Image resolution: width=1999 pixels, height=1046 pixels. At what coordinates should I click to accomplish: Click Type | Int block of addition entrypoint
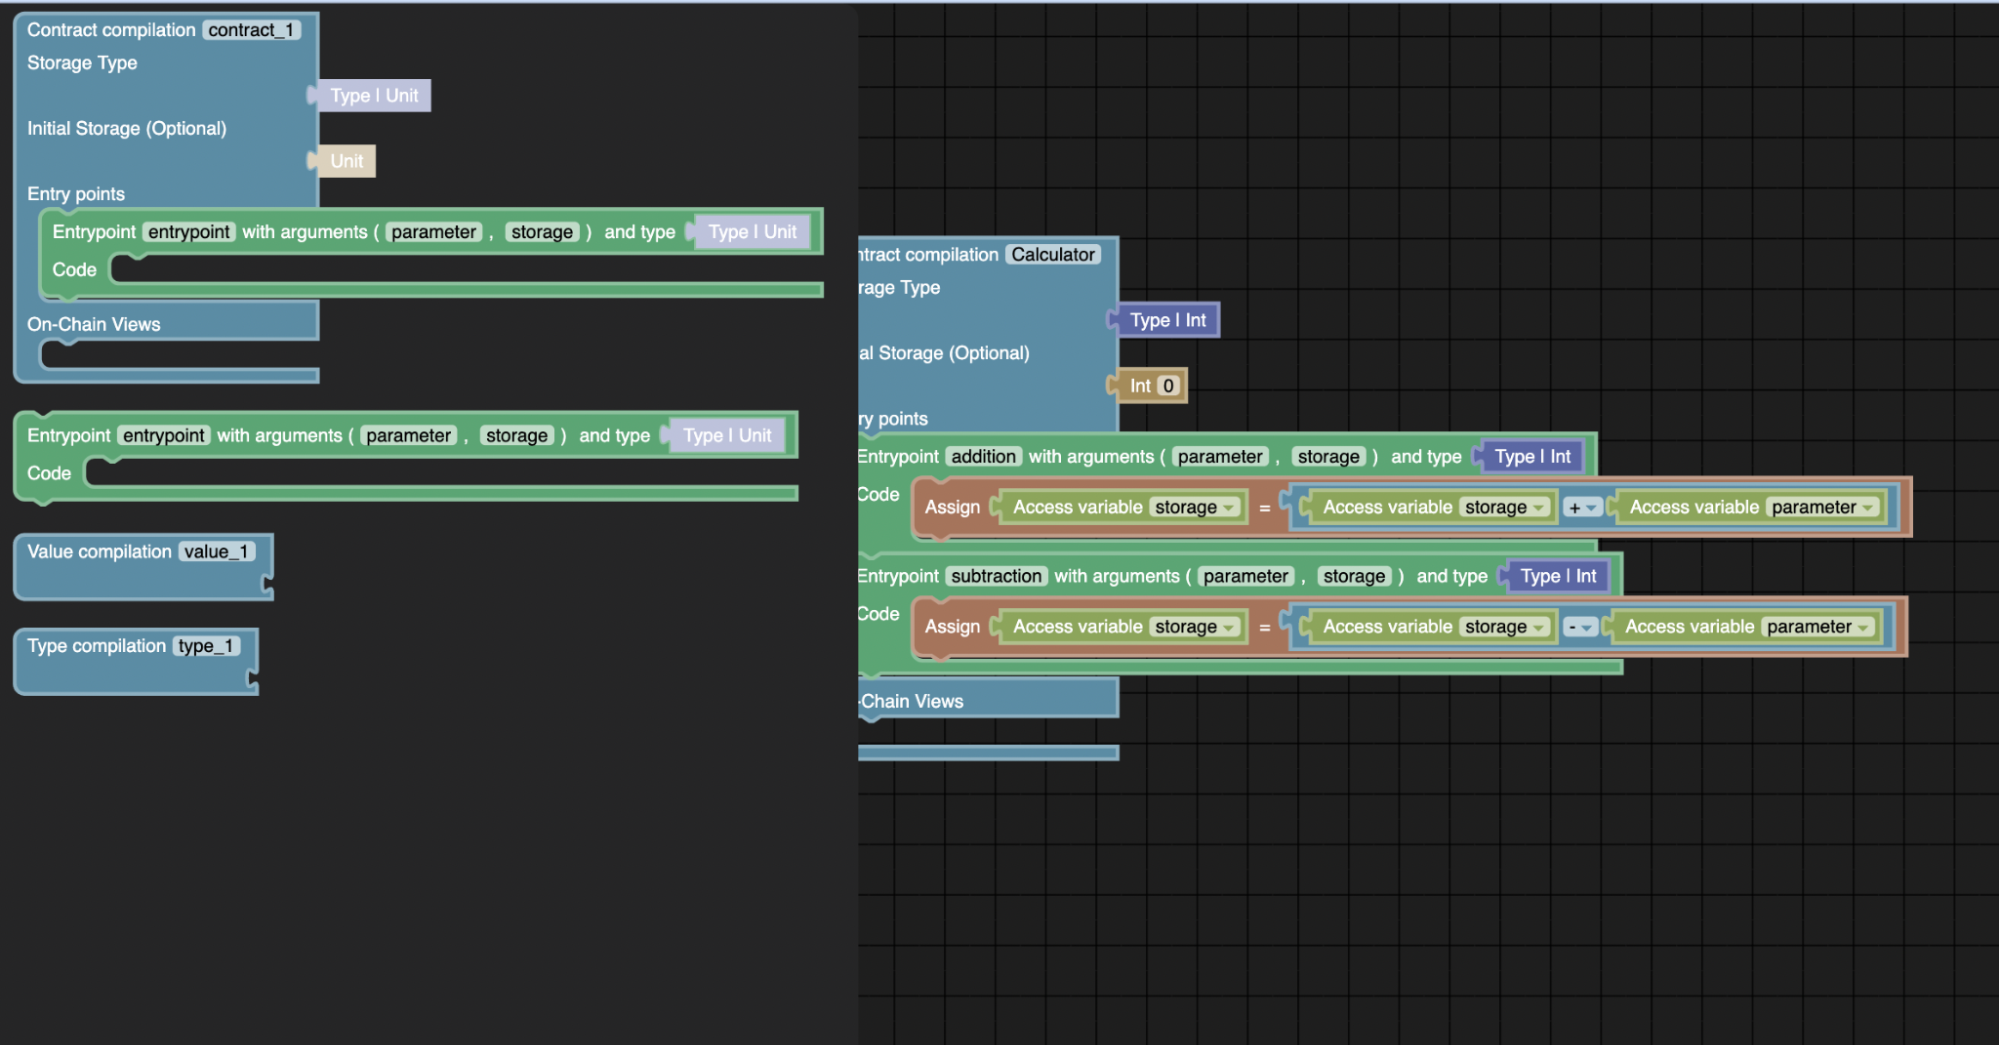point(1532,457)
